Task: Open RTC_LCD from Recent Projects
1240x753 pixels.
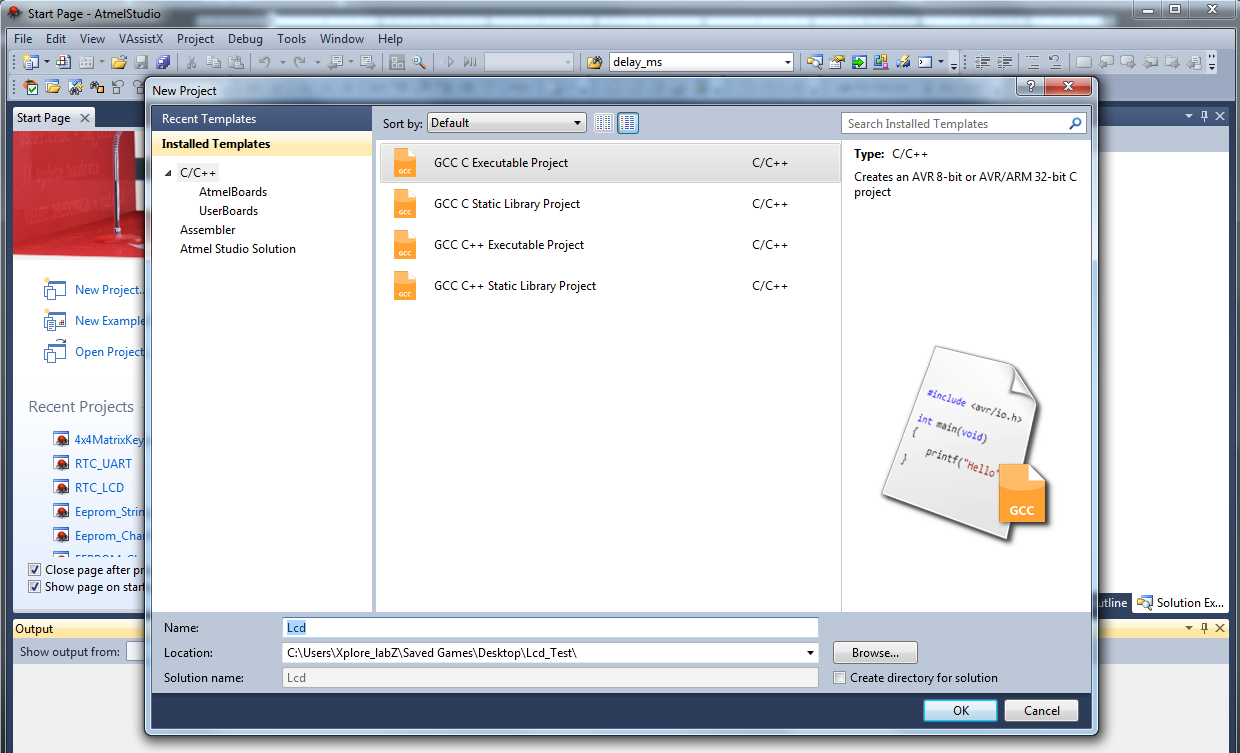Action: click(x=99, y=488)
